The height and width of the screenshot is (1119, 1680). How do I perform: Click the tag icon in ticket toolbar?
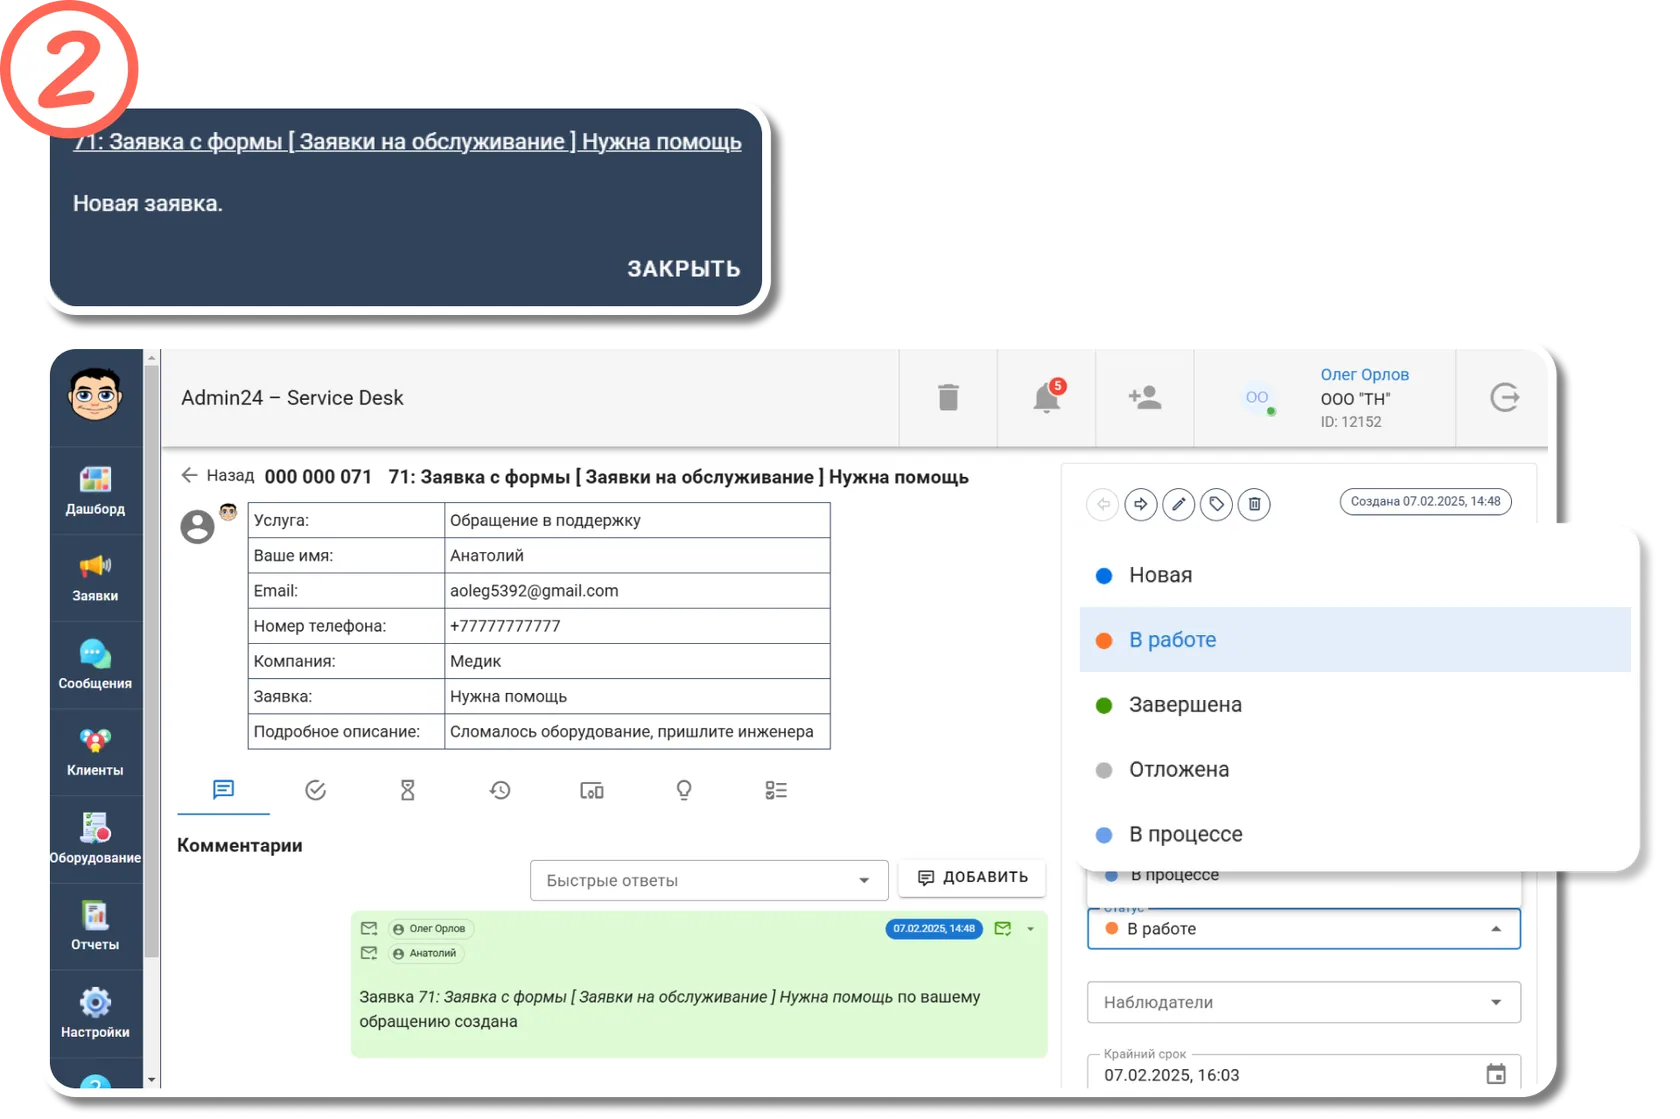(x=1216, y=504)
